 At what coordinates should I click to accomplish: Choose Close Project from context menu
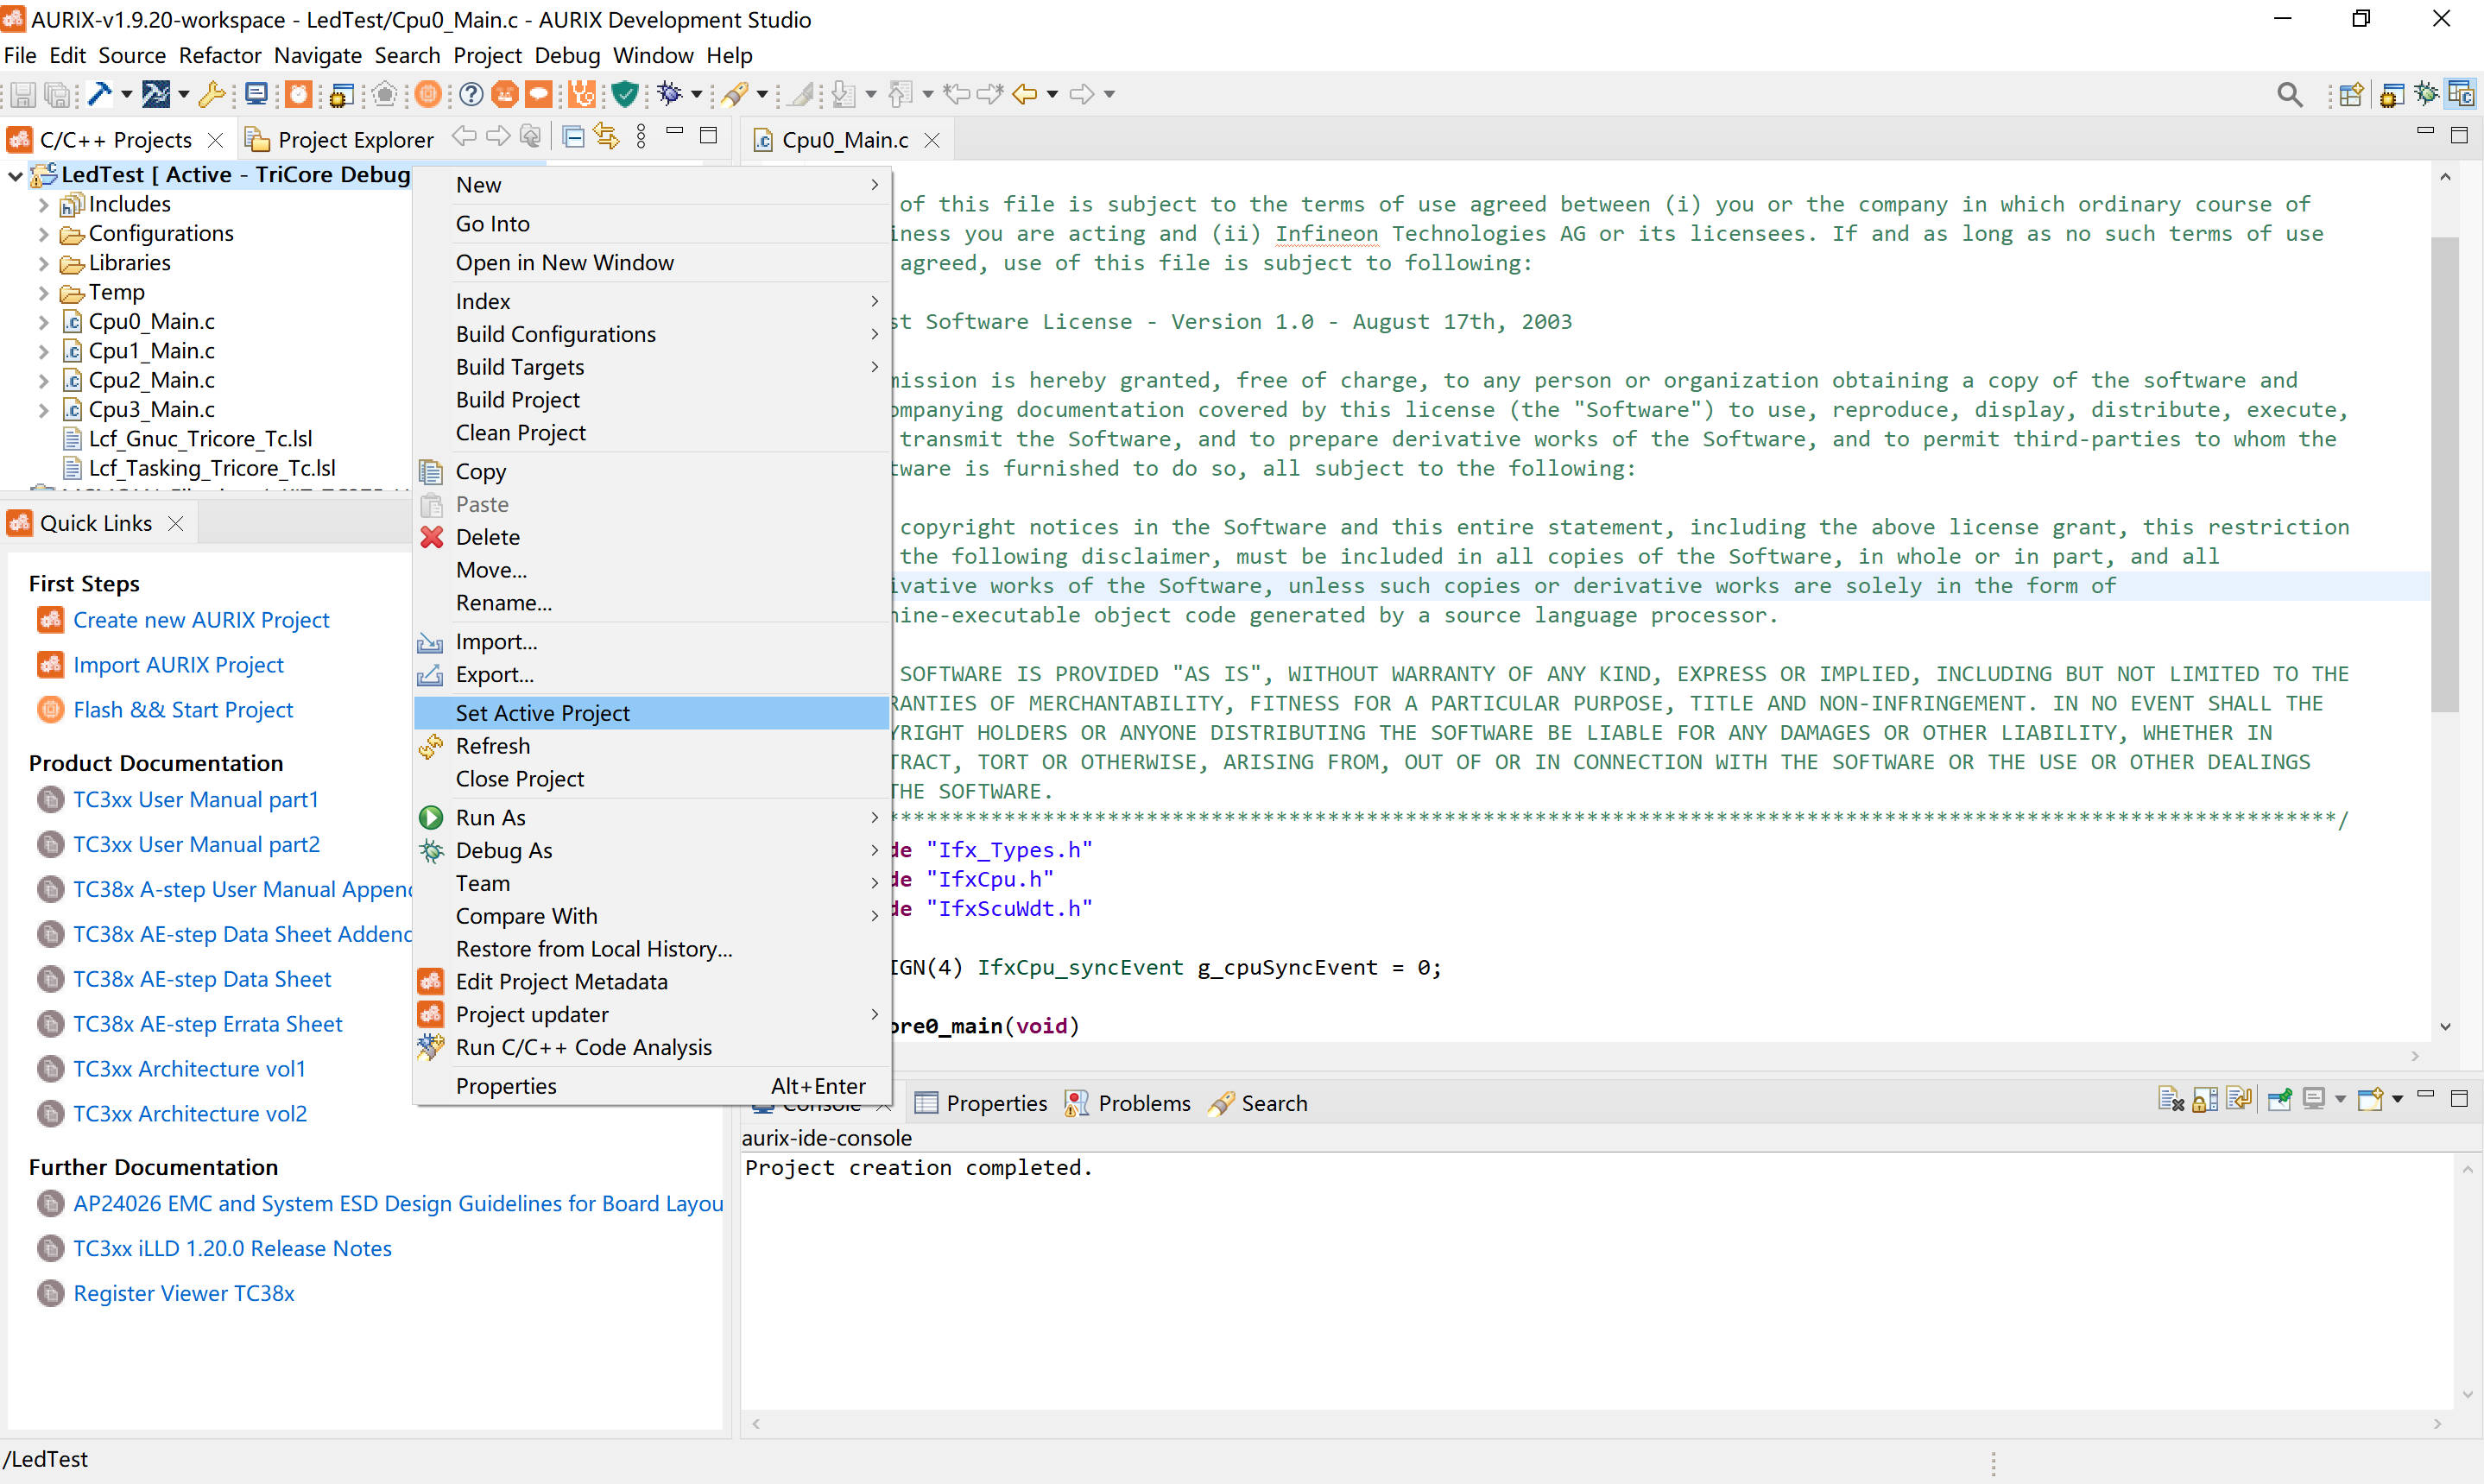click(651, 779)
